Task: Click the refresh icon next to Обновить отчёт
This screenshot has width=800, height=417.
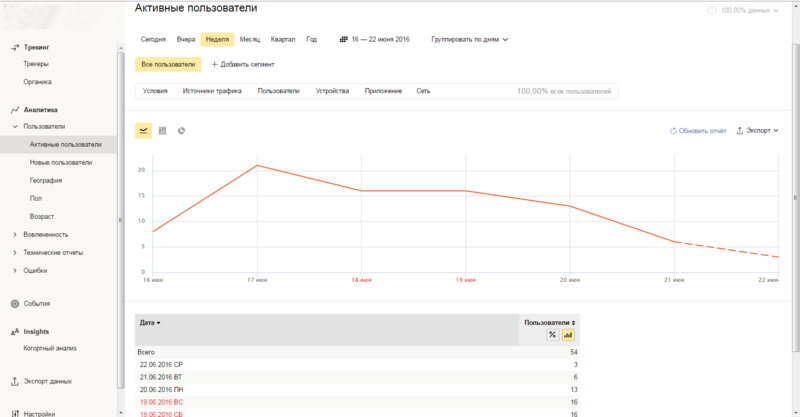Action: pos(673,130)
